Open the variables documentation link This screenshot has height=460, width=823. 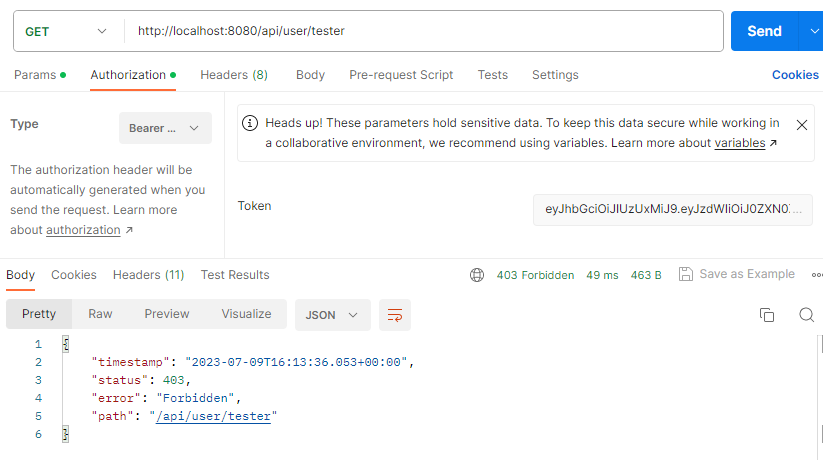point(740,143)
